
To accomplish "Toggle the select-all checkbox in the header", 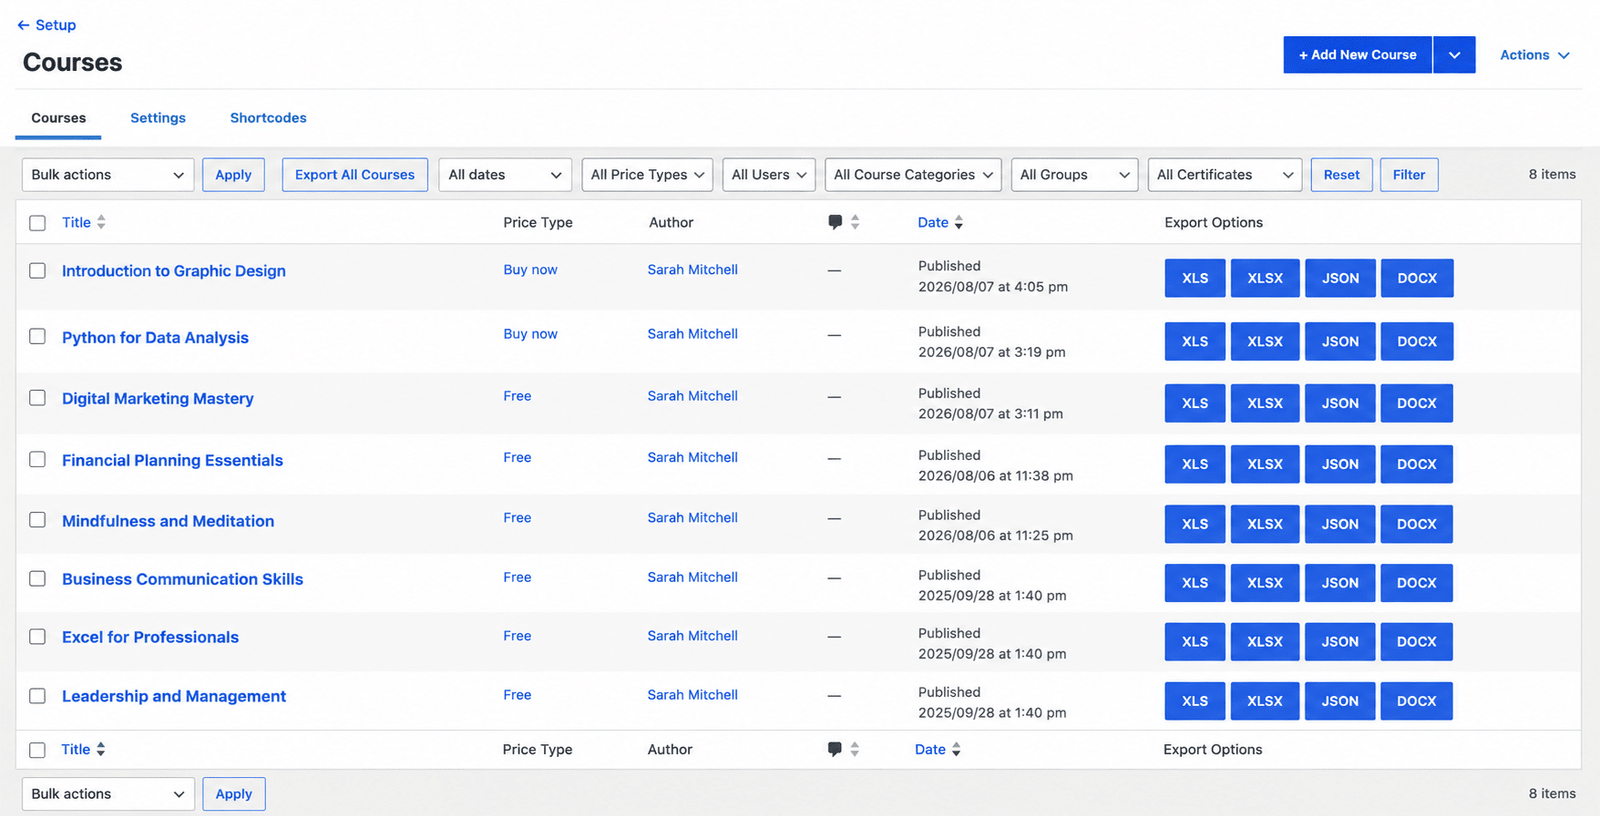I will [37, 223].
